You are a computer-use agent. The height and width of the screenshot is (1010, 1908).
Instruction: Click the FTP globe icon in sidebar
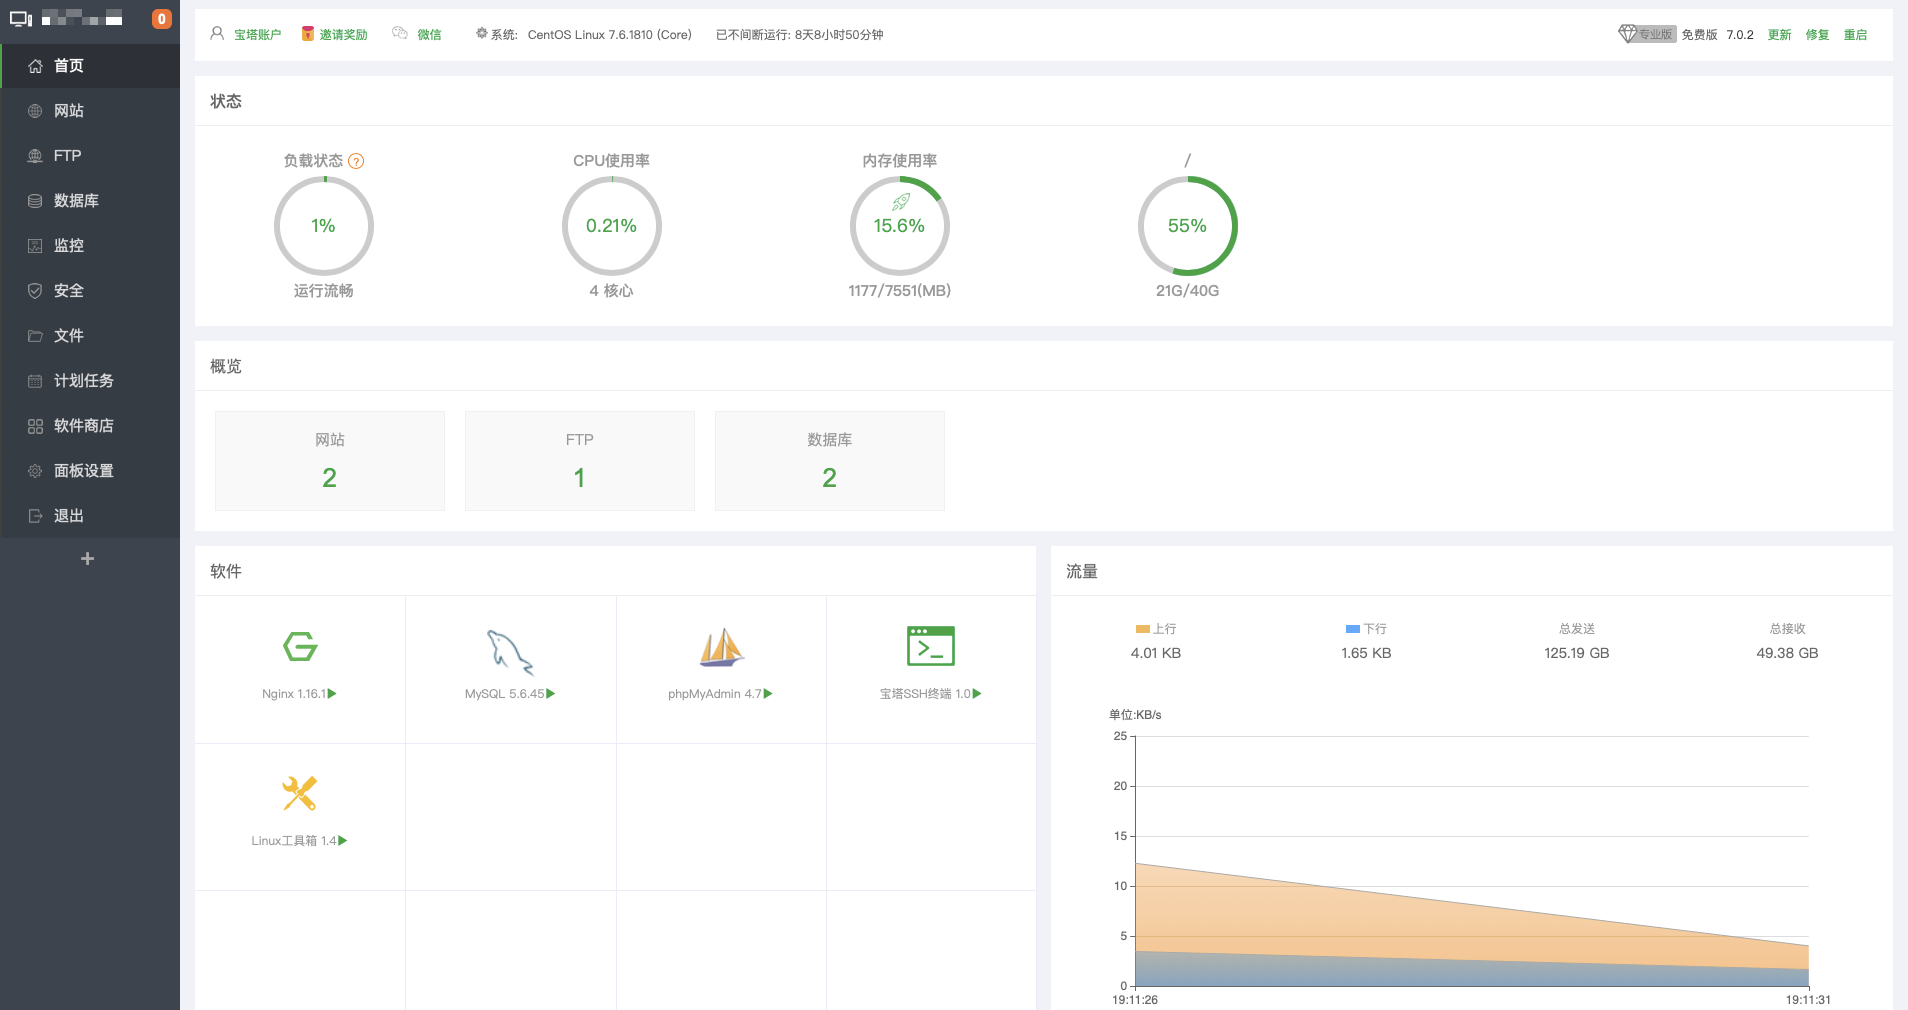35,156
